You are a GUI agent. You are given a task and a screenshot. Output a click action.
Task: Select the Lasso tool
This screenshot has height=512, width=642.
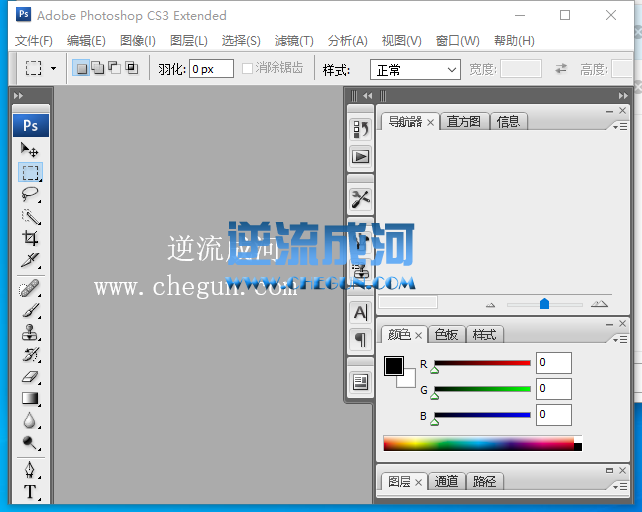coord(30,194)
